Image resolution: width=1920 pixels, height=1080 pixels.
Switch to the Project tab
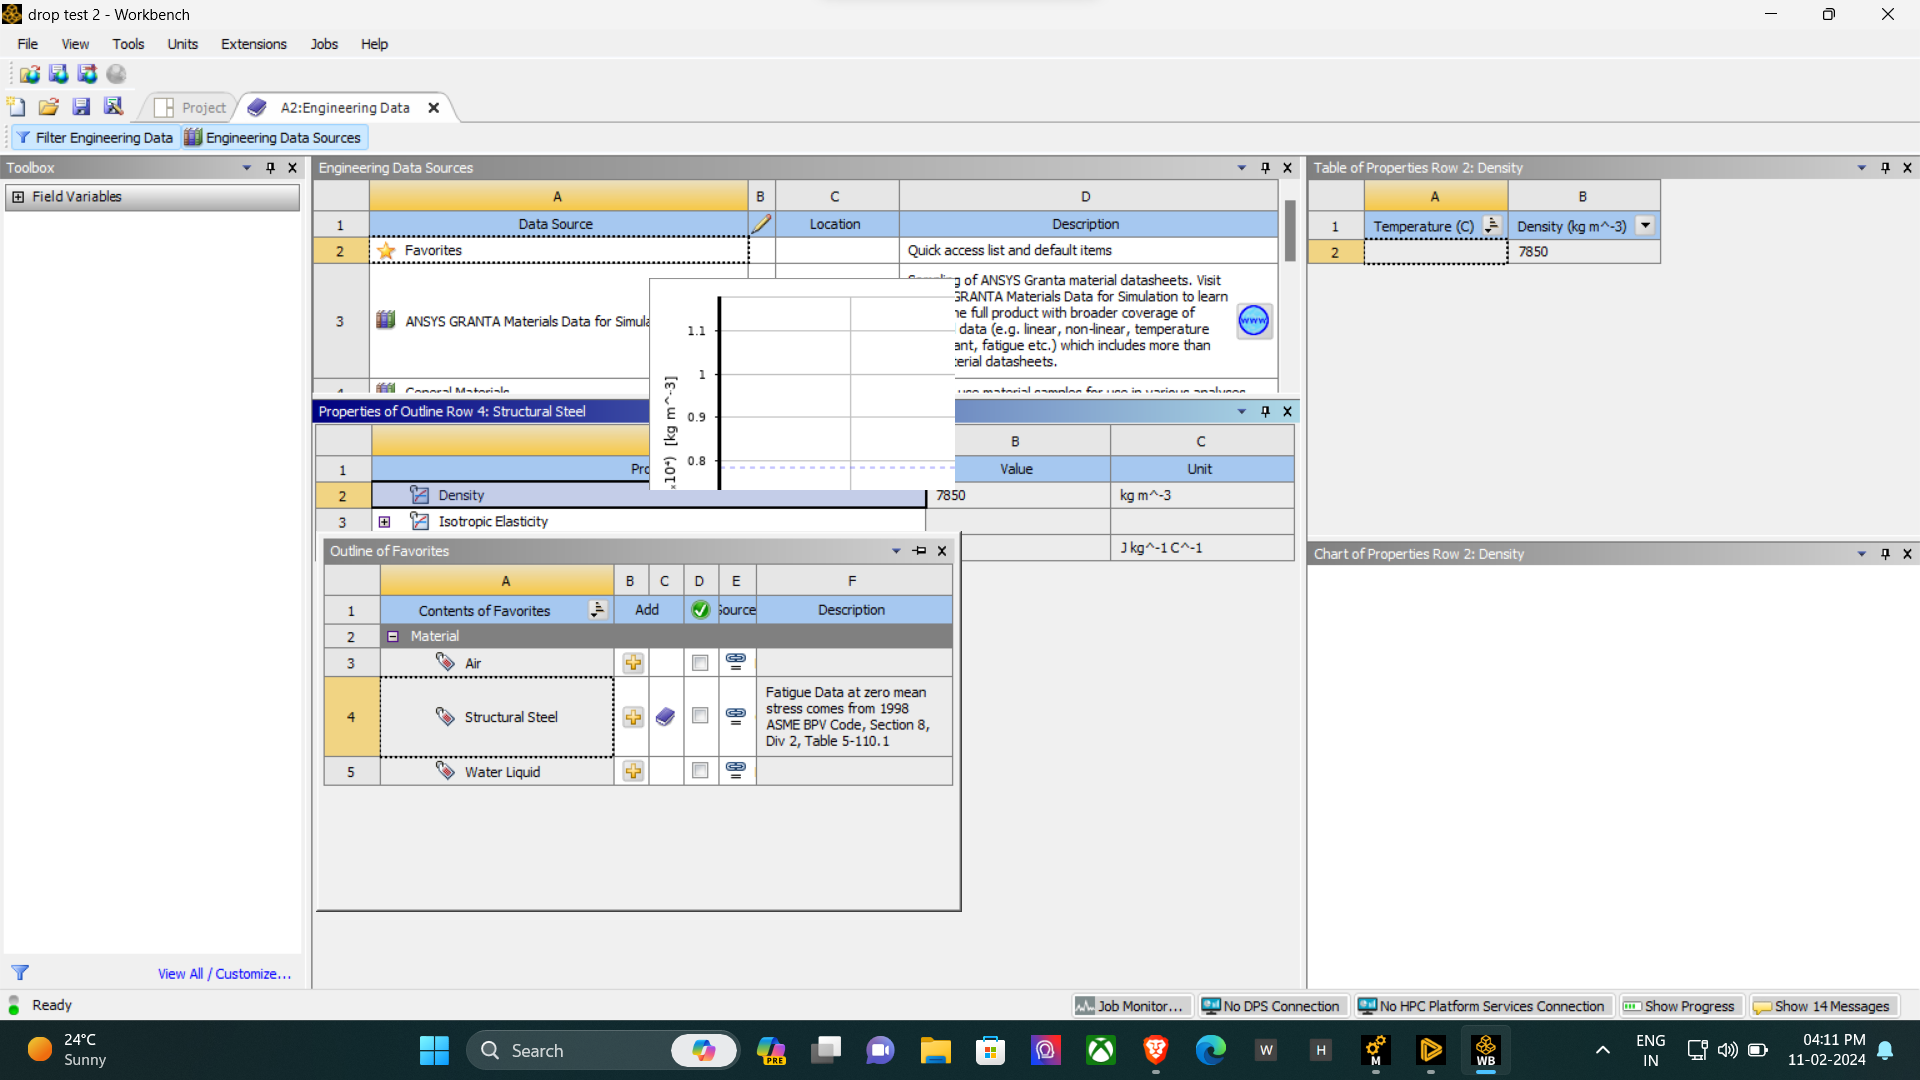pos(192,108)
